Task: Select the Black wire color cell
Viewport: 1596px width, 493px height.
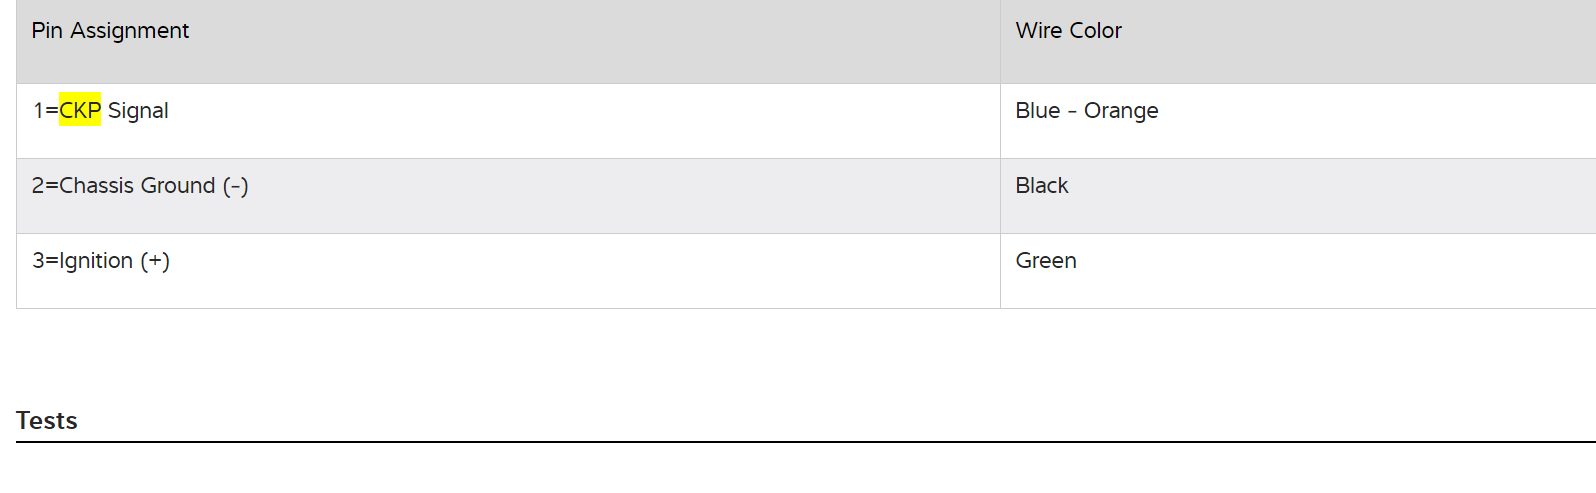Action: [1041, 186]
